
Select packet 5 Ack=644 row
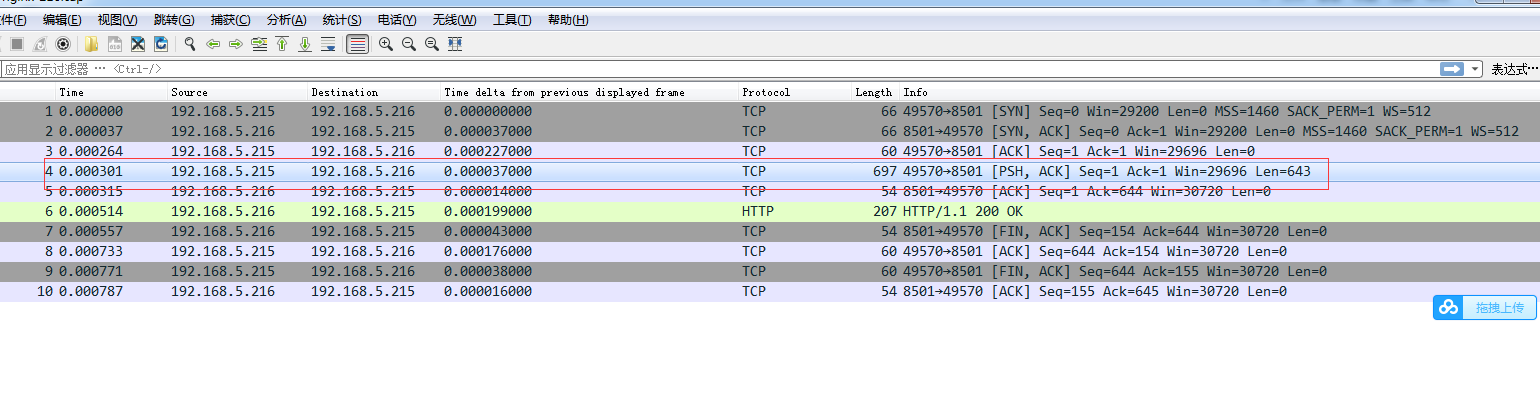pyautogui.click(x=770, y=191)
